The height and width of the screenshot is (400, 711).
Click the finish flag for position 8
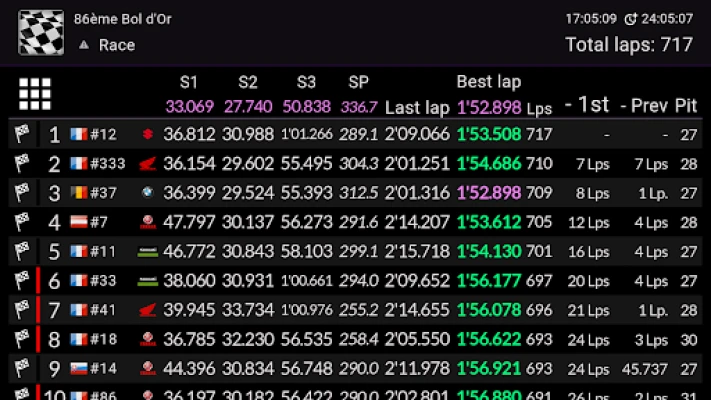pos(22,339)
